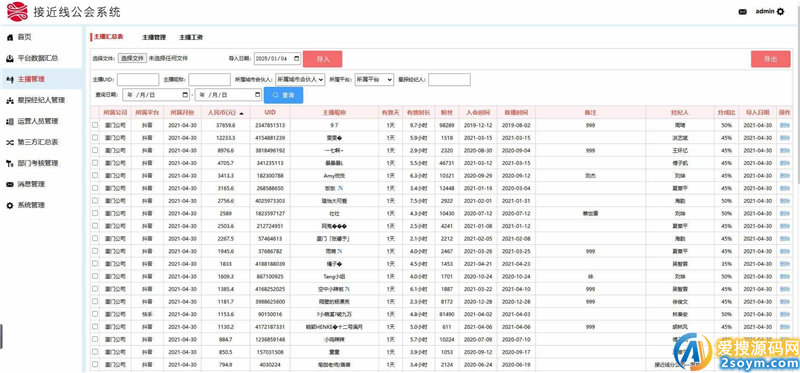The height and width of the screenshot is (373, 800).
Task: Open the 所属城市合伙人 dropdown
Action: [300, 80]
